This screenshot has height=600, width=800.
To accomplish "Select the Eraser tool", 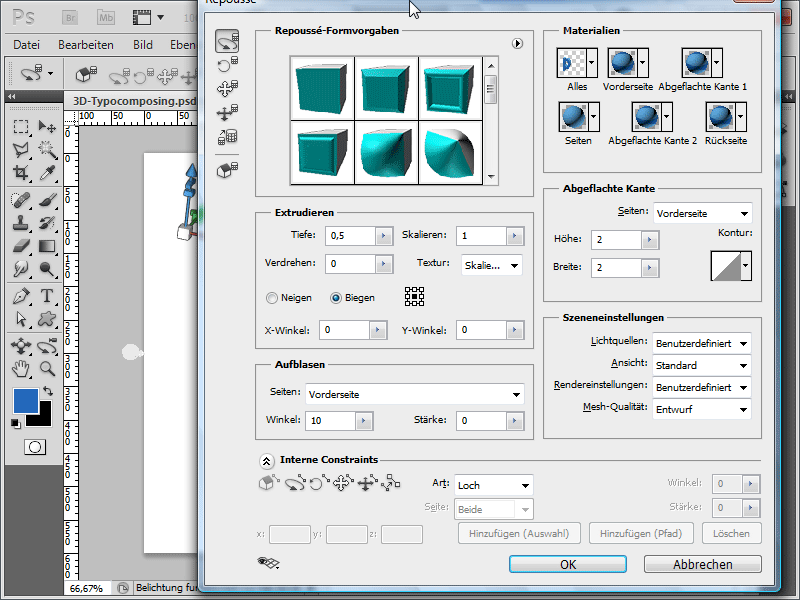I will click(21, 246).
